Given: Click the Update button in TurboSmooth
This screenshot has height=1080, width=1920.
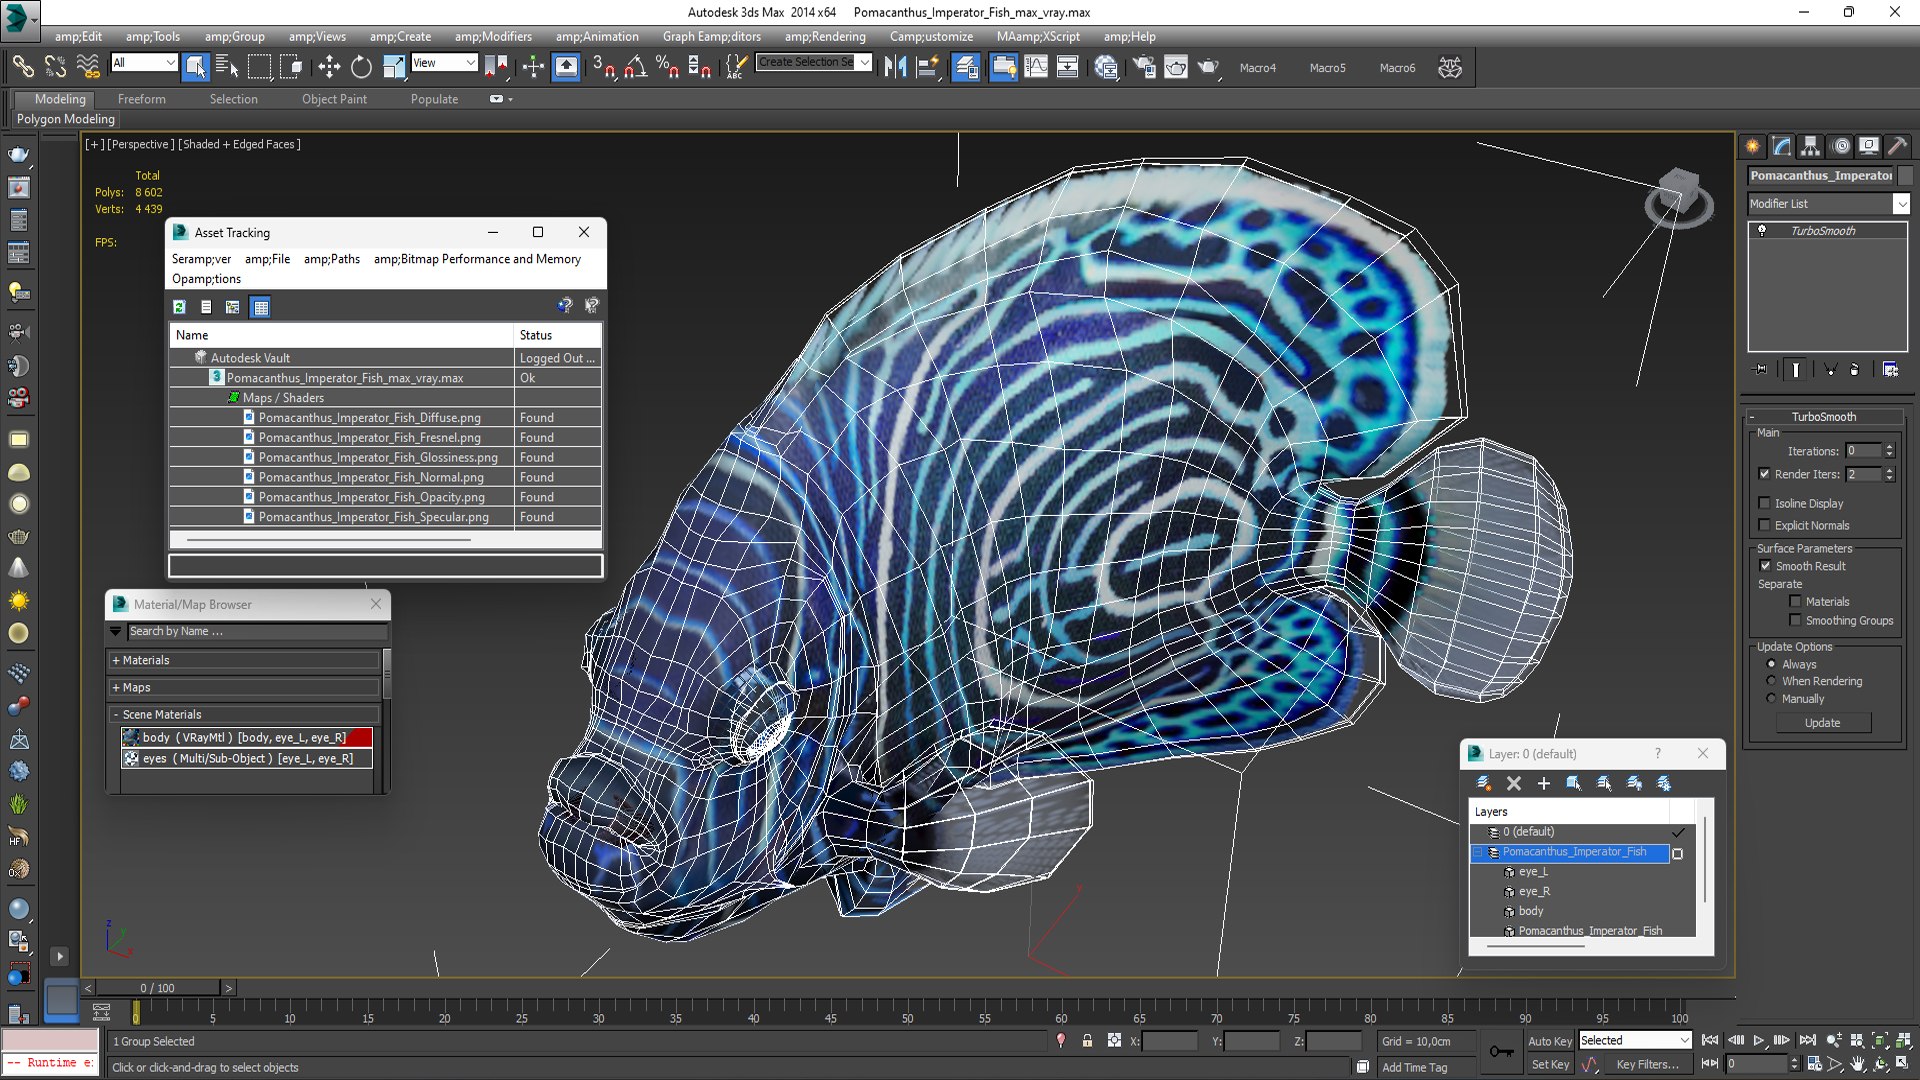Looking at the screenshot, I should [x=1823, y=723].
